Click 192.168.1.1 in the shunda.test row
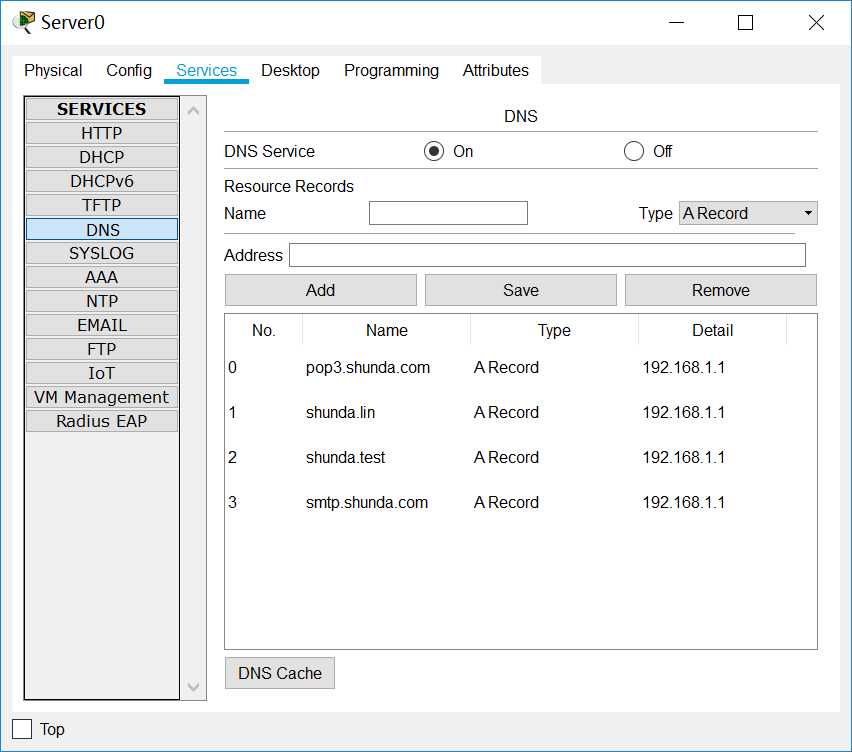The height and width of the screenshot is (752, 852). pyautogui.click(x=684, y=458)
